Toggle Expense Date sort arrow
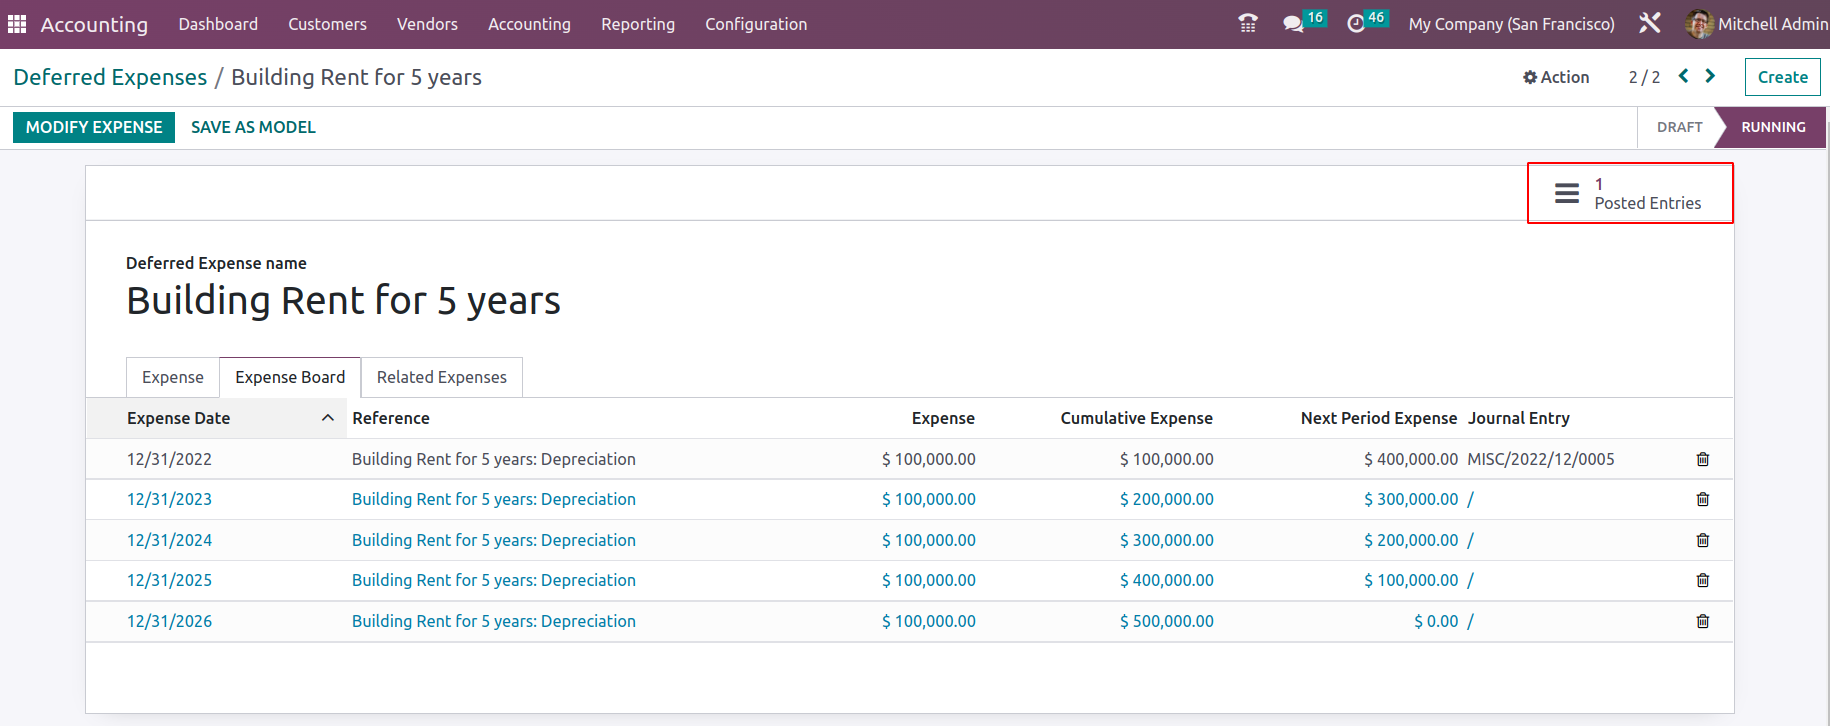The width and height of the screenshot is (1830, 726). [327, 418]
